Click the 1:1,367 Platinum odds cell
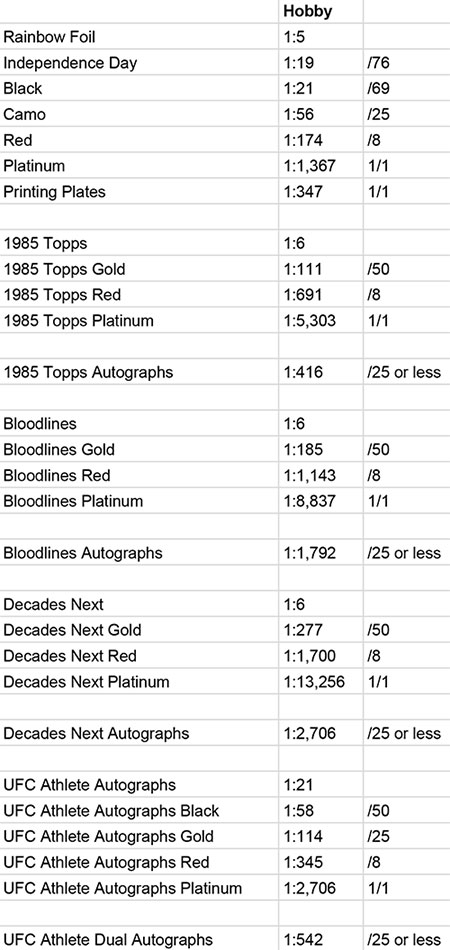Image resolution: width=450 pixels, height=950 pixels. [320, 165]
